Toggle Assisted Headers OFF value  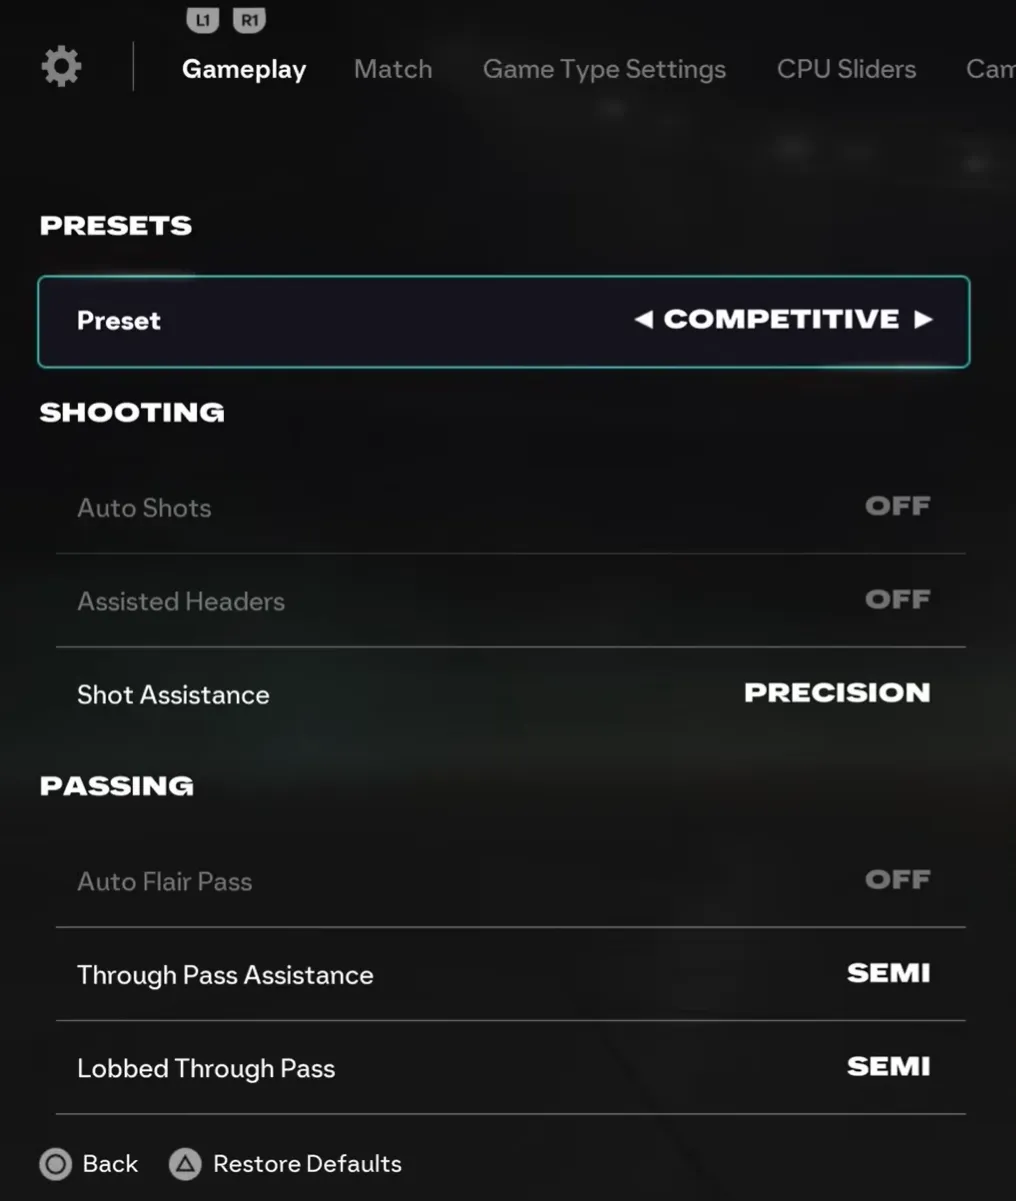coord(897,600)
